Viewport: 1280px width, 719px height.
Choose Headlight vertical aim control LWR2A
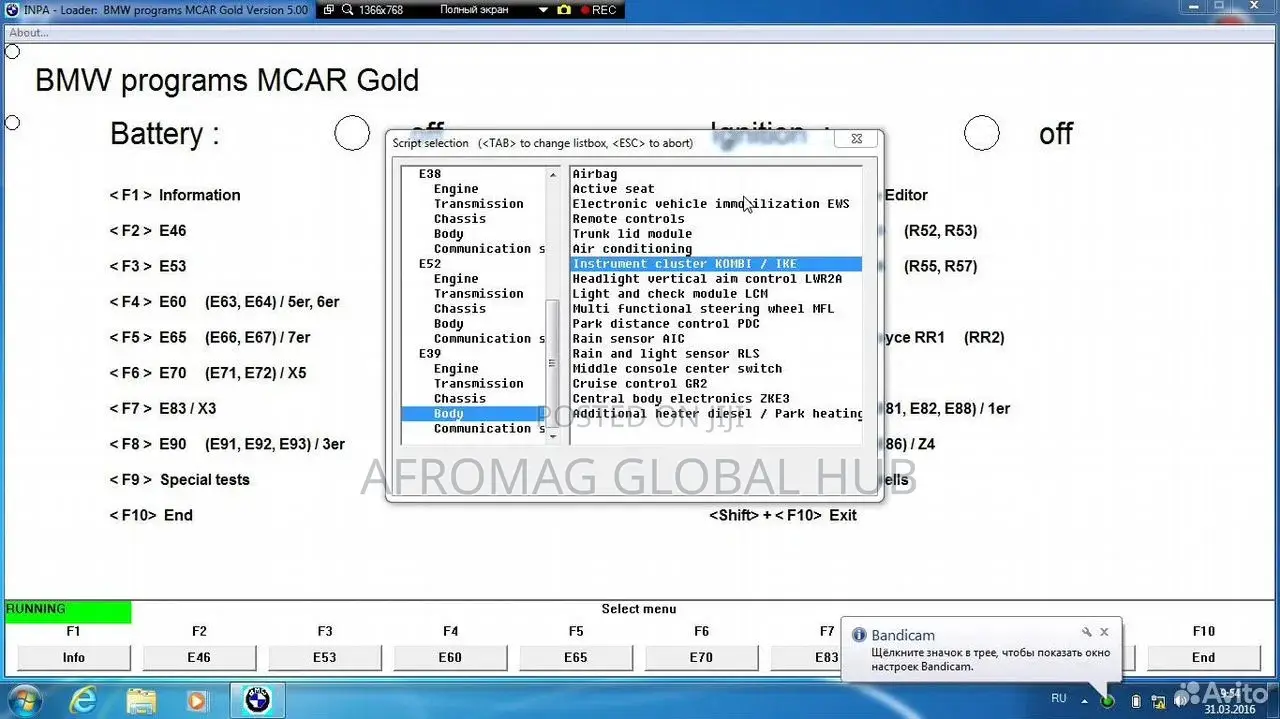pos(707,279)
